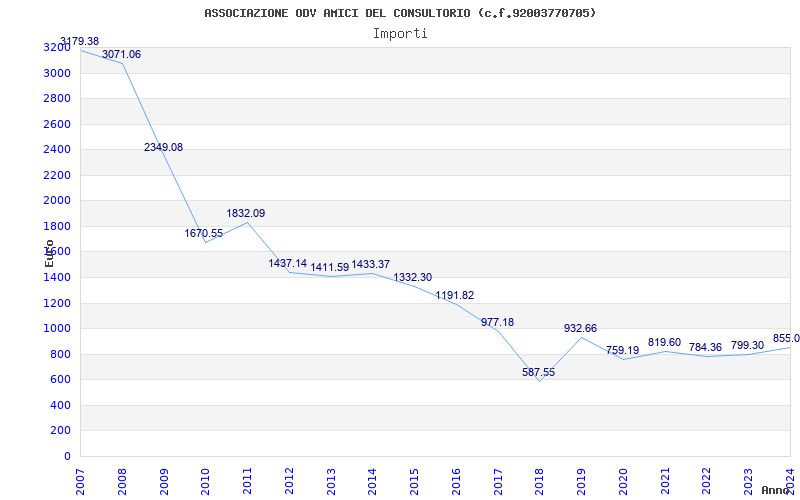Click the y-axis value 2800
Screen dimensions: 800x500
pyautogui.click(x=57, y=98)
